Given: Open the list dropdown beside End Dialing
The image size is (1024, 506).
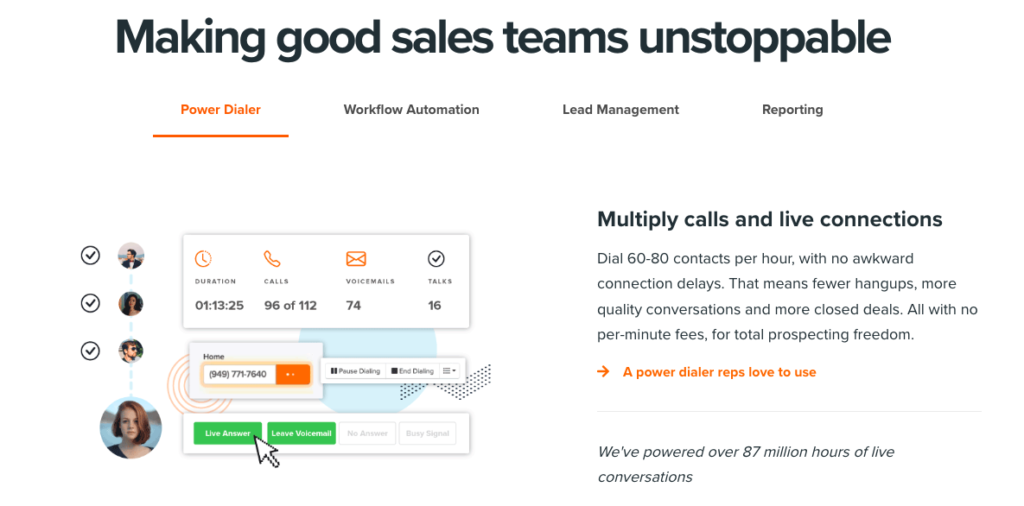Looking at the screenshot, I should click(x=450, y=371).
